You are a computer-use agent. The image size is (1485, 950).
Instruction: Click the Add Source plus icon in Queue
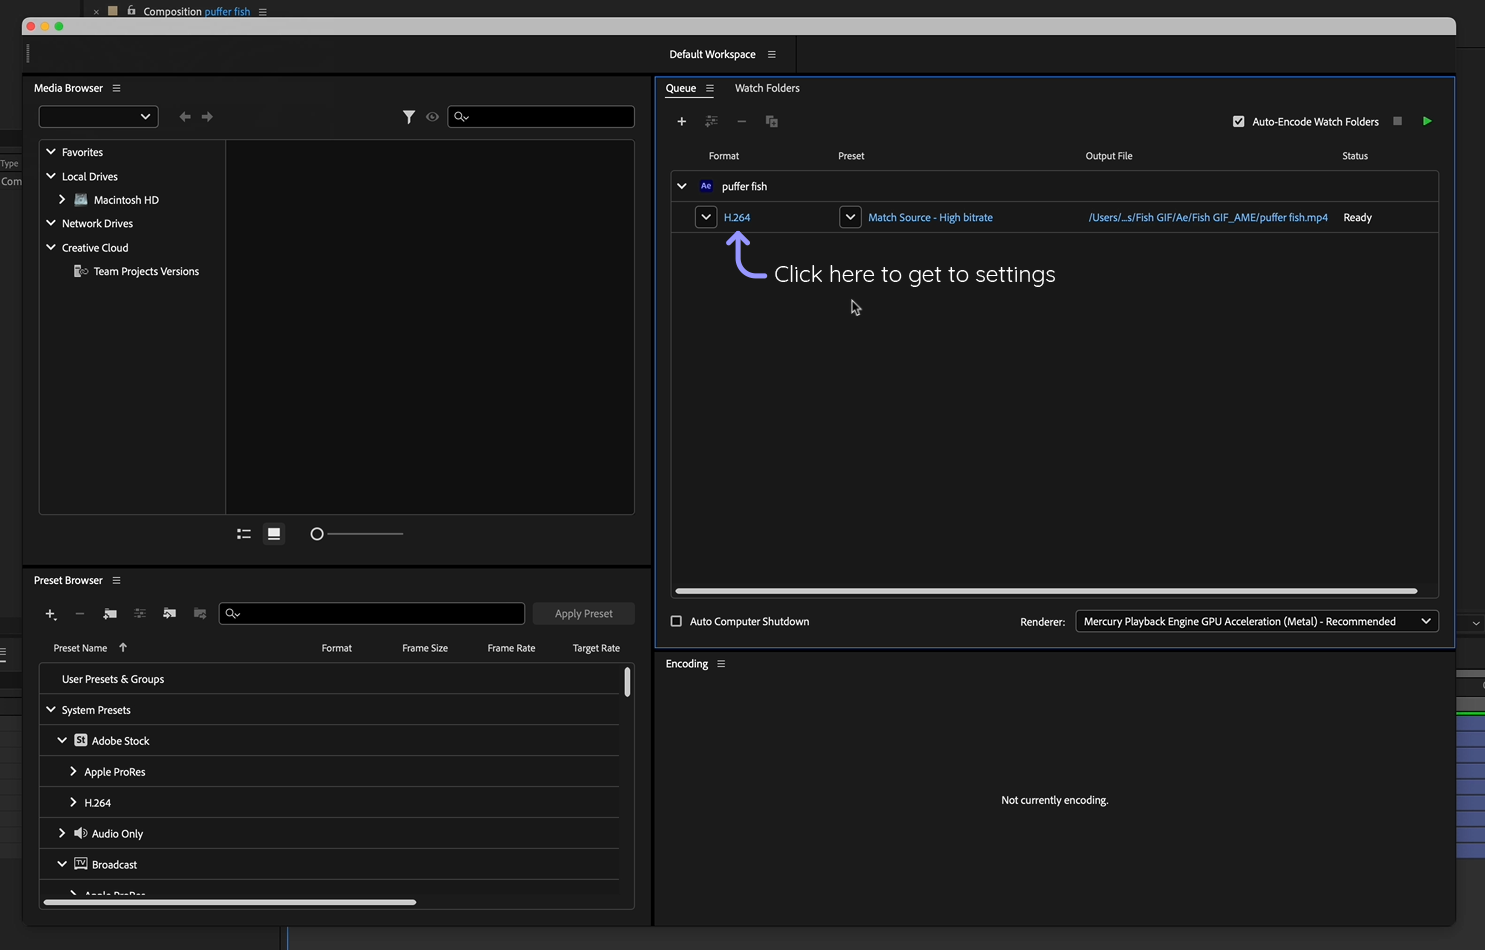(x=682, y=121)
